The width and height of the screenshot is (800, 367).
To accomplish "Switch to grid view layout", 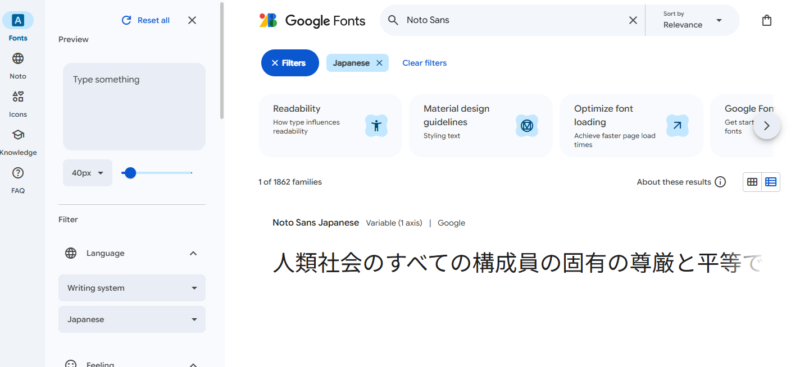I will (x=752, y=182).
